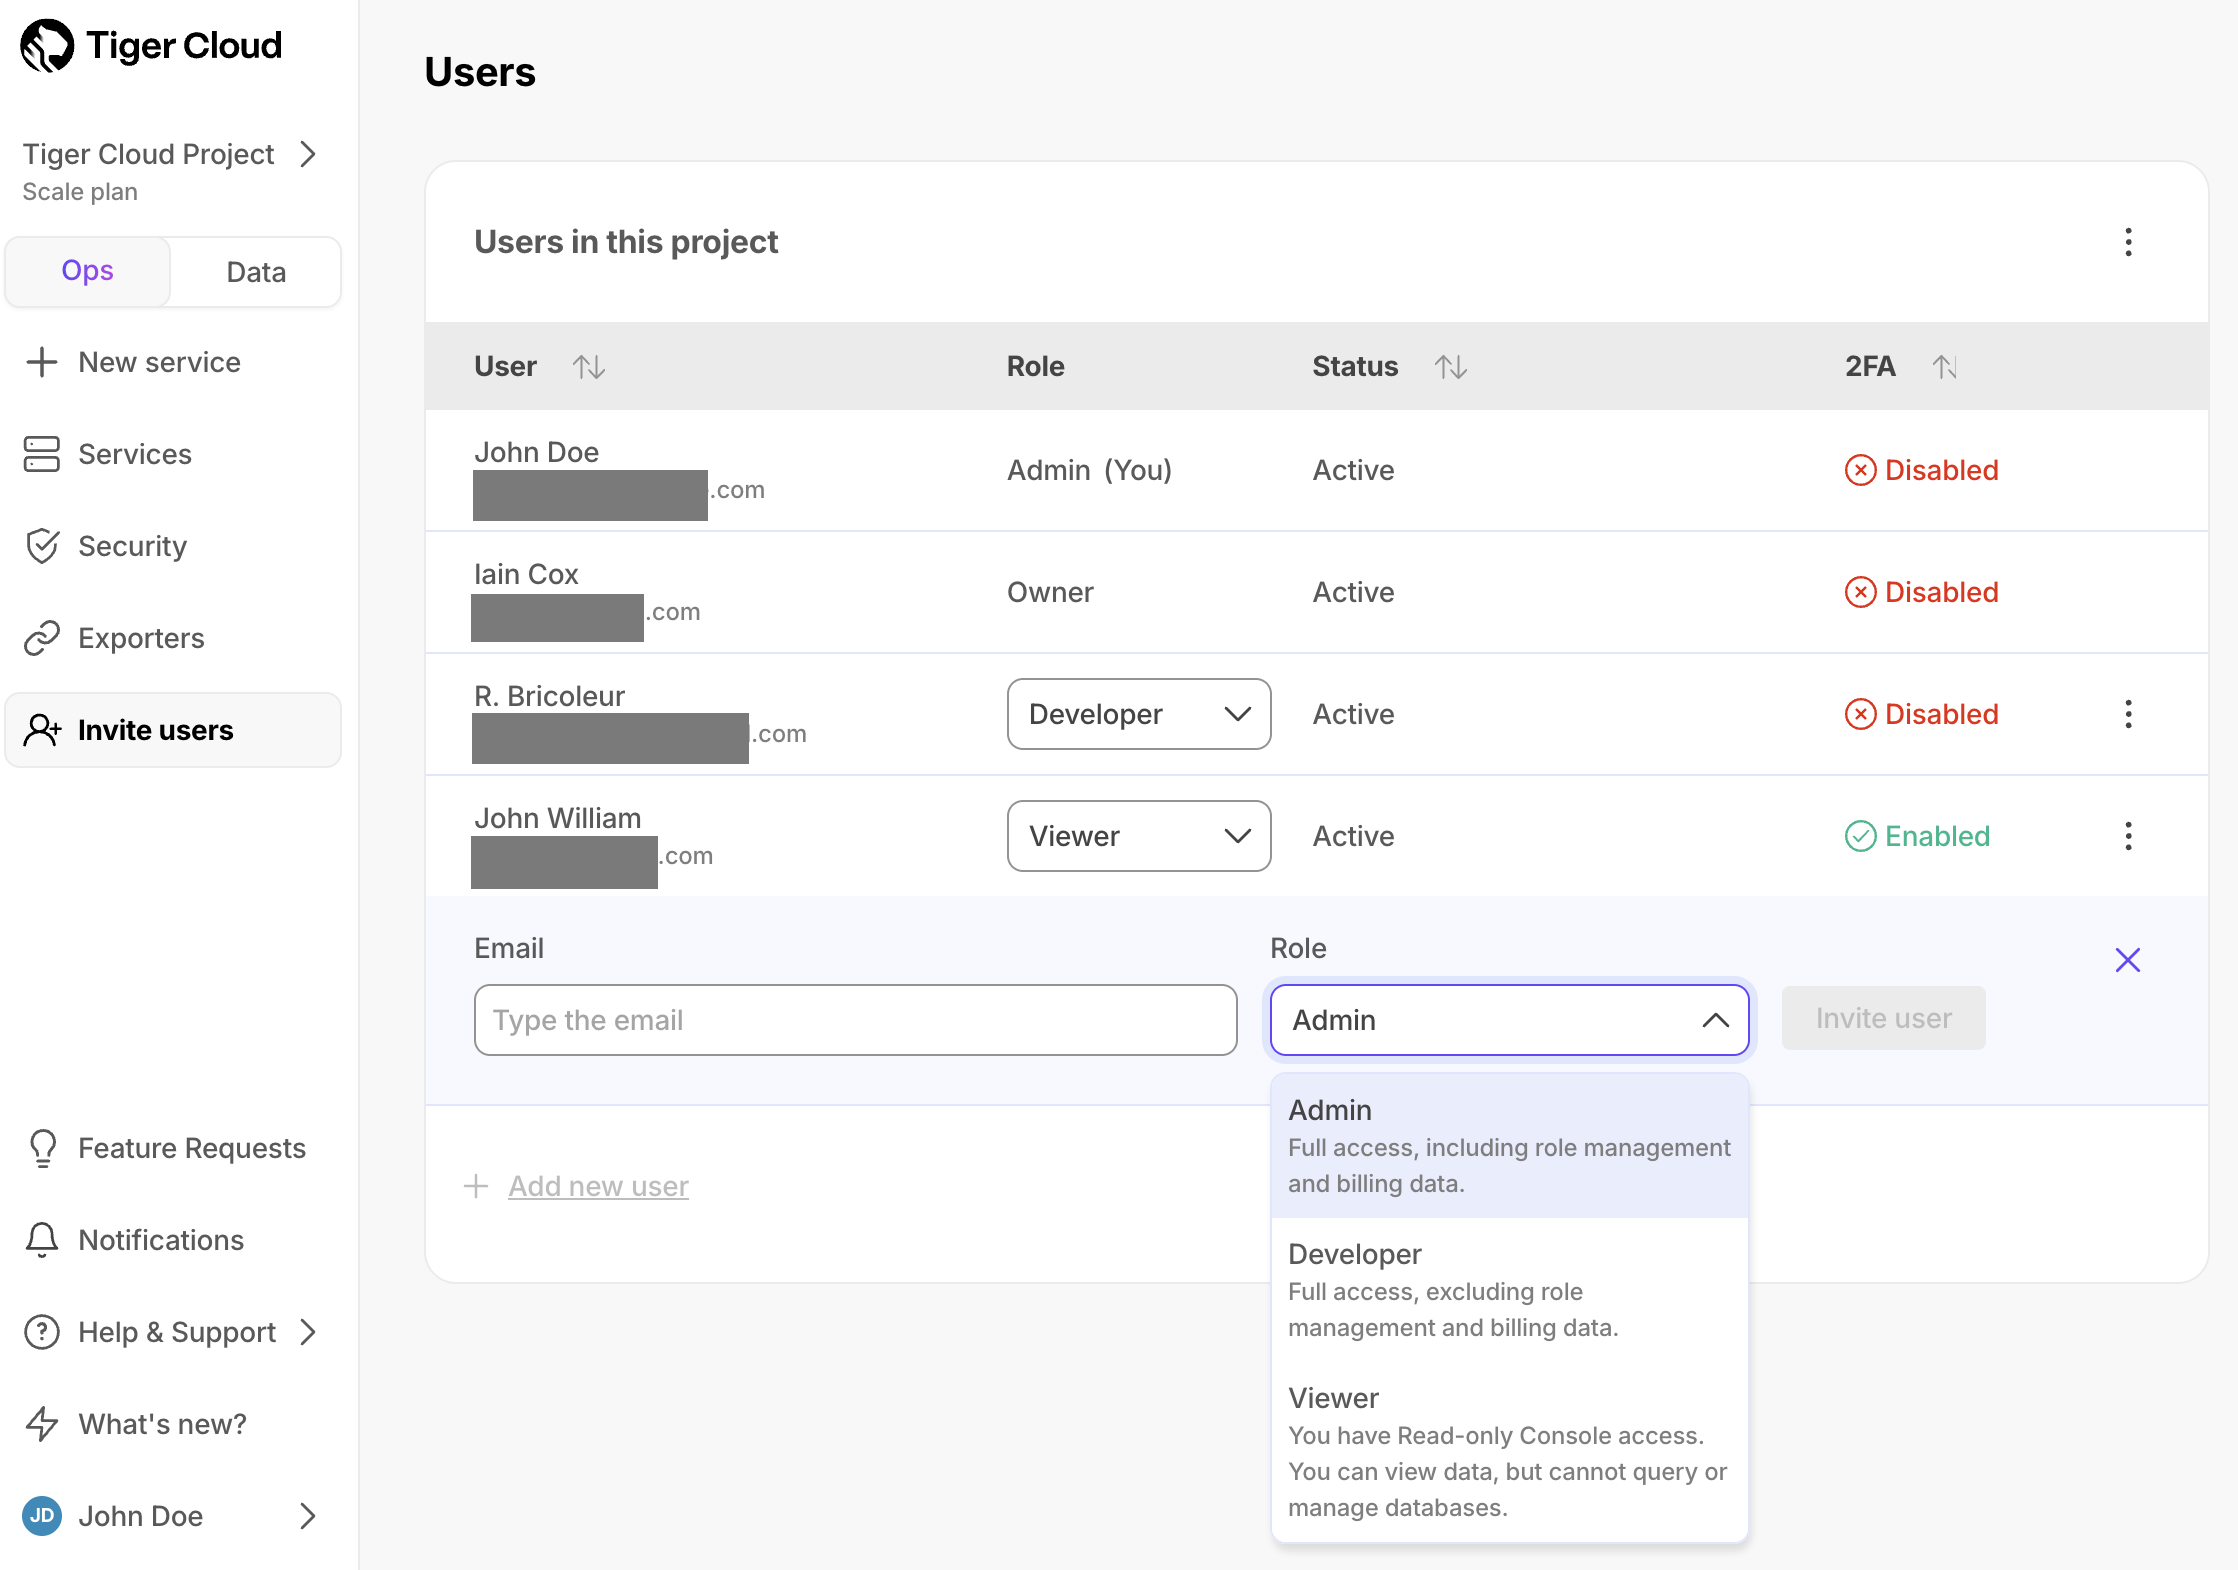
Task: Expand the Tiger Cloud Project switcher chevron
Action: pyautogui.click(x=308, y=154)
